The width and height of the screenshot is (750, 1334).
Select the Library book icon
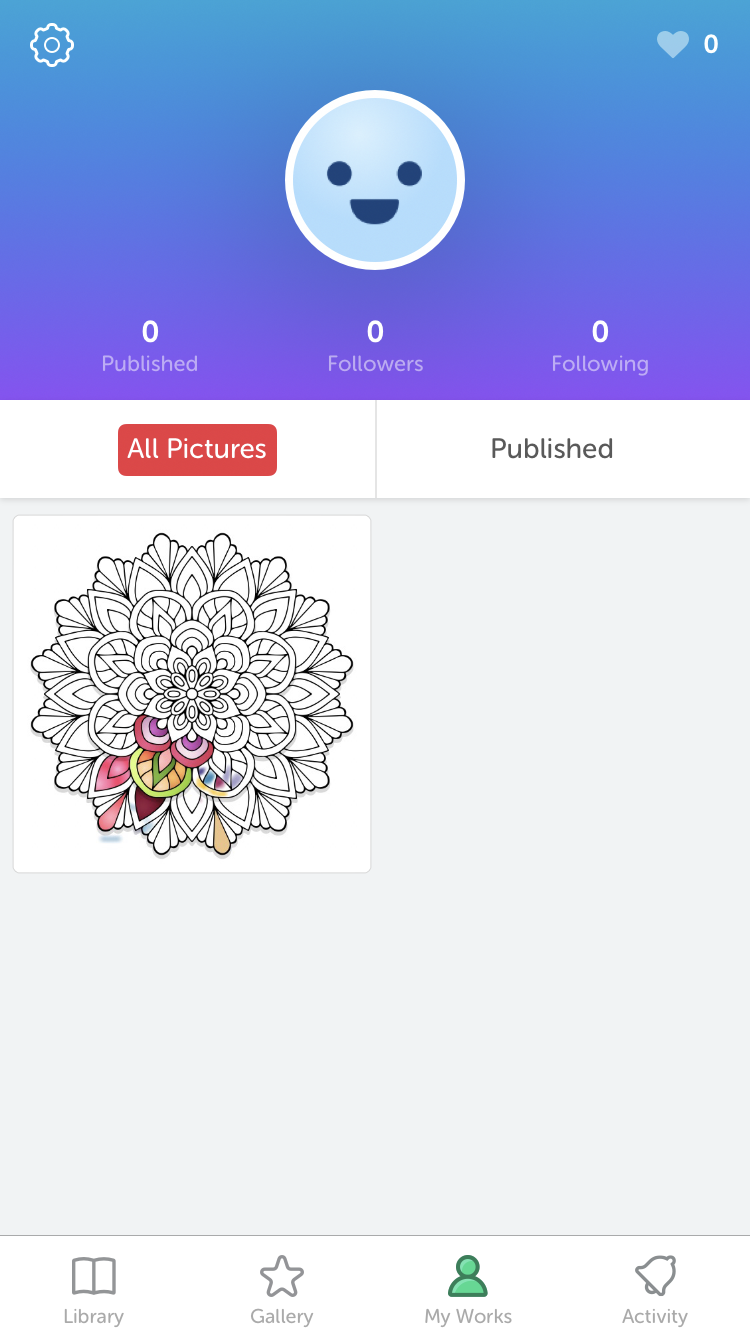point(93,1288)
